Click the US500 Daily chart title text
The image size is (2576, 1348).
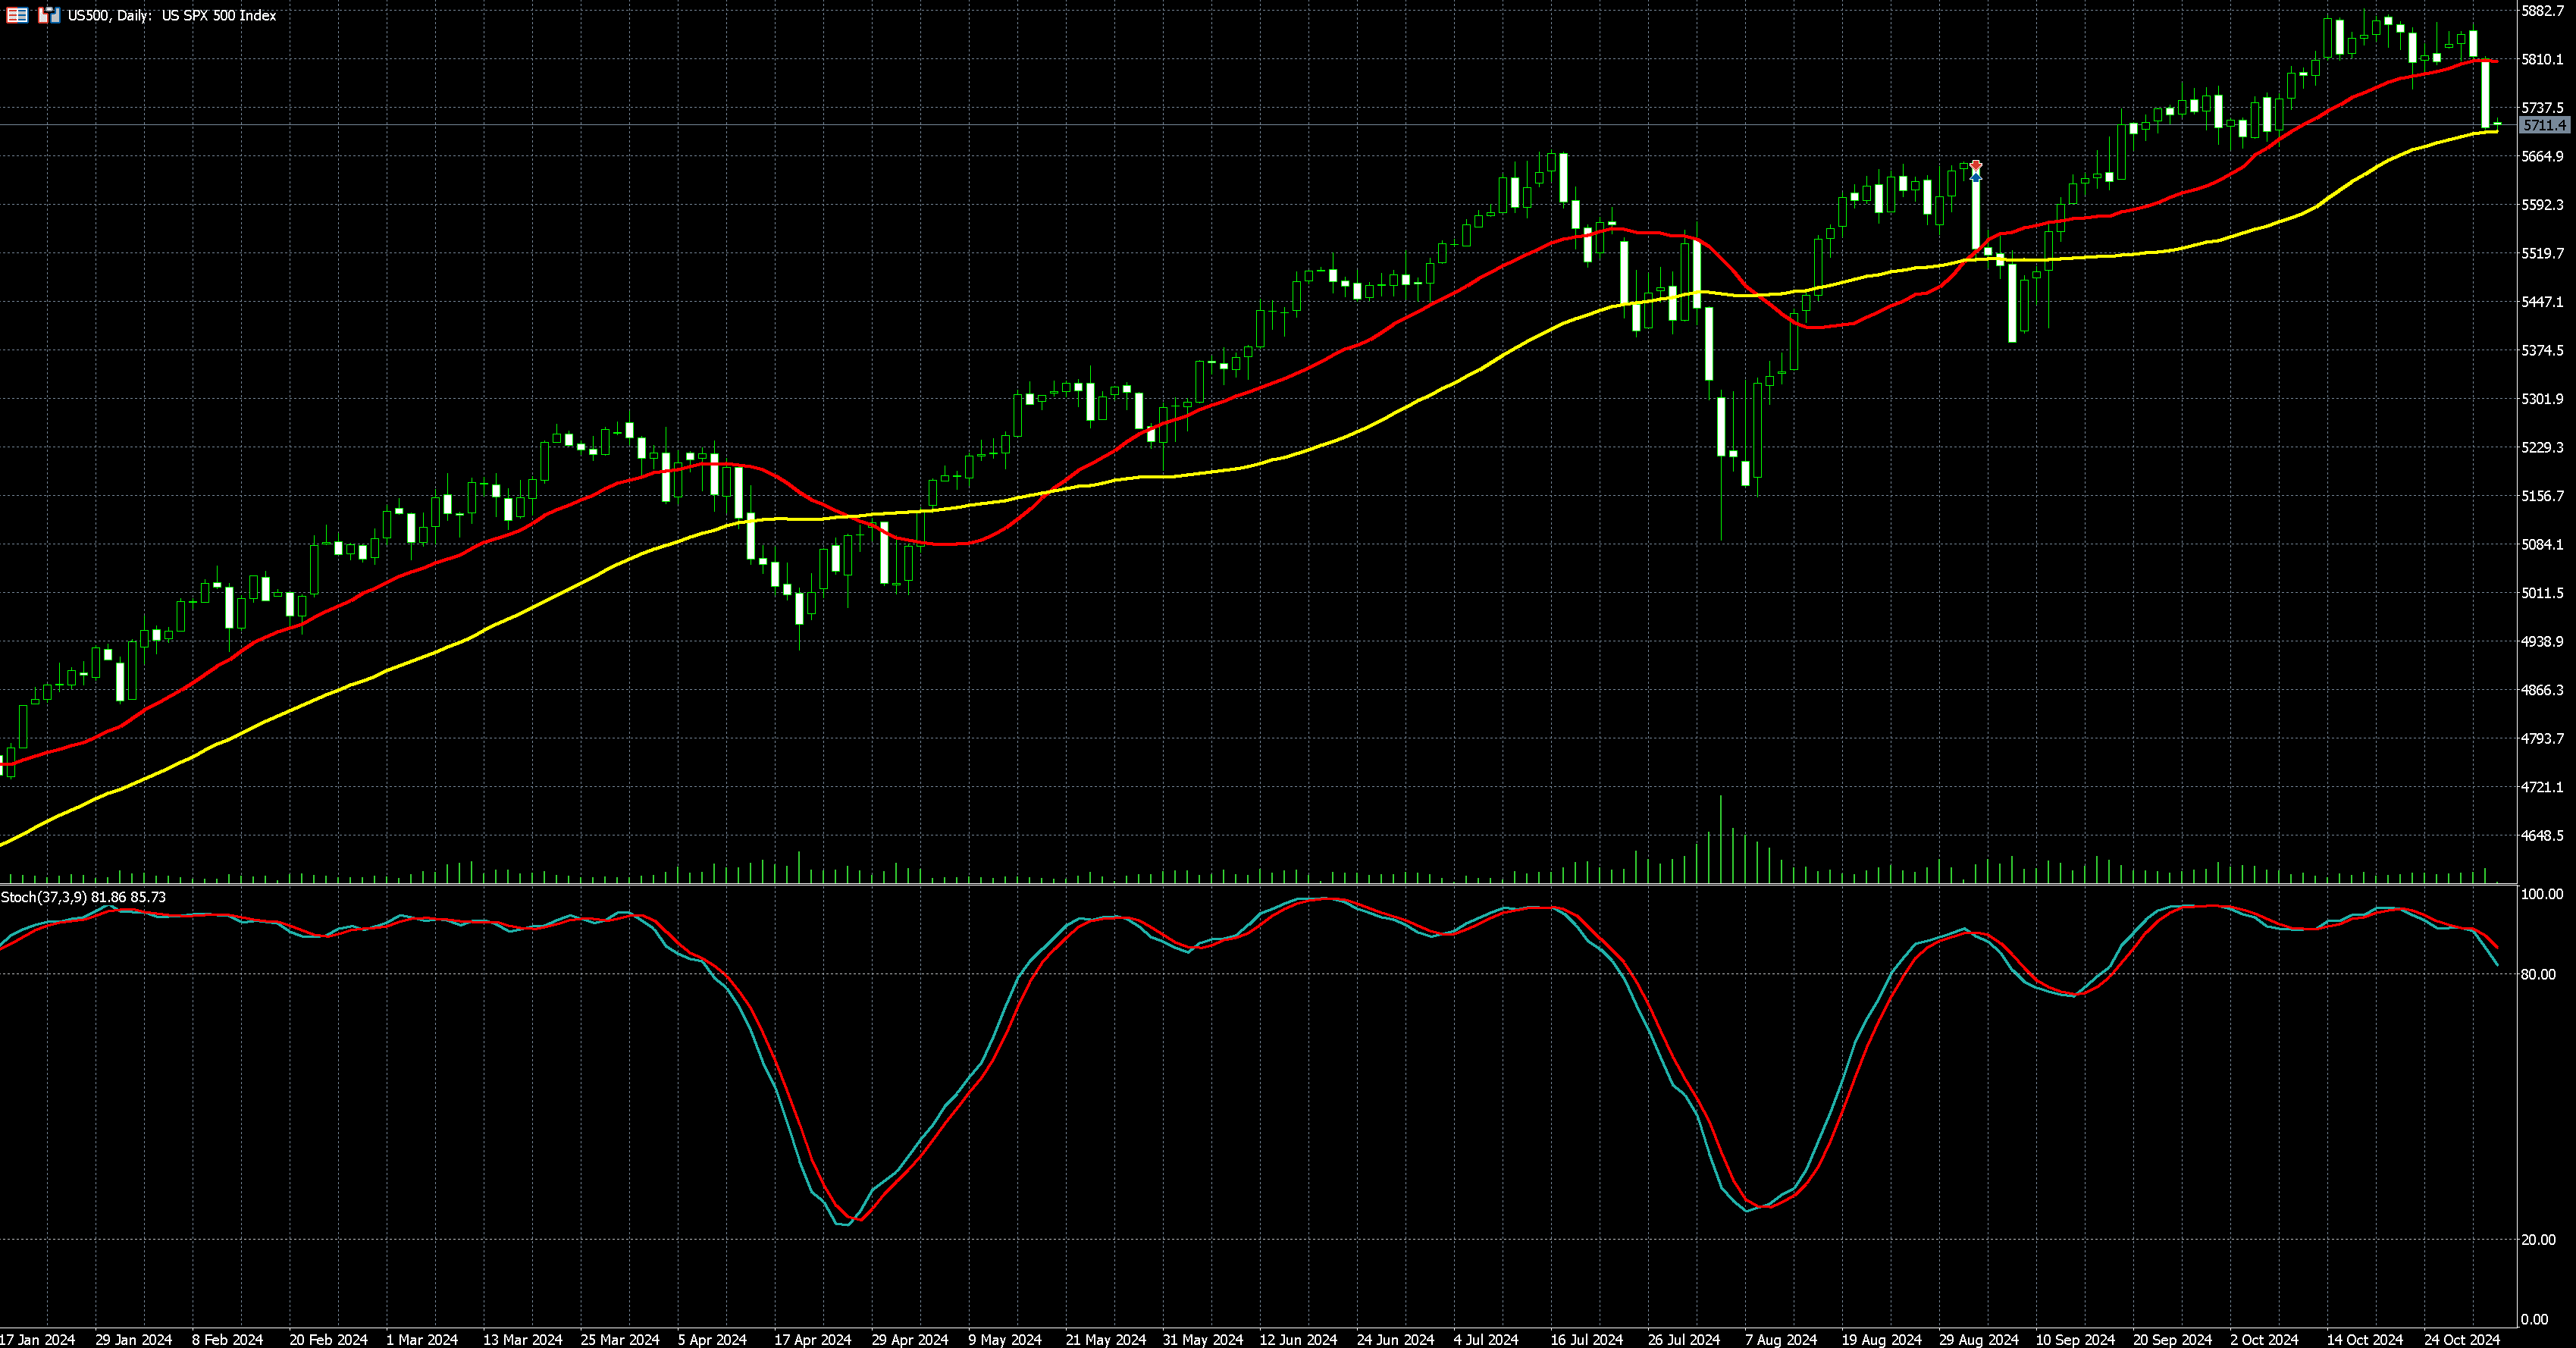(x=172, y=15)
